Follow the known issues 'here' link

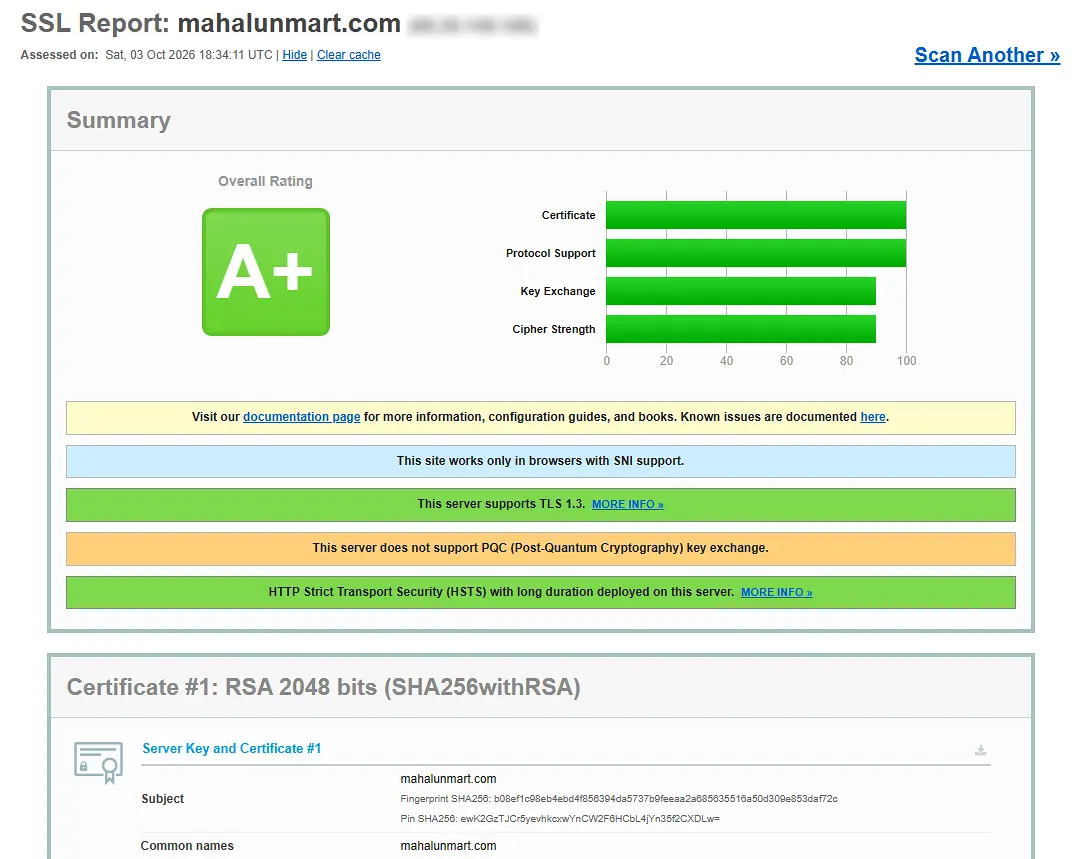(873, 416)
